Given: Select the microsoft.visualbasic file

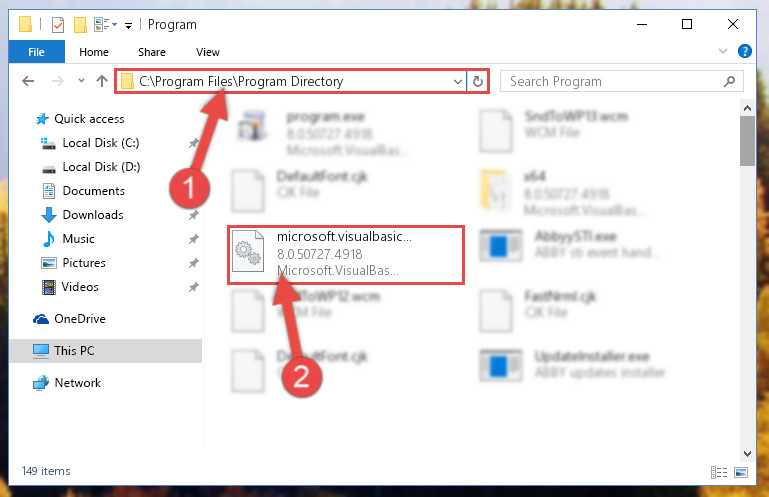Looking at the screenshot, I should pos(346,254).
